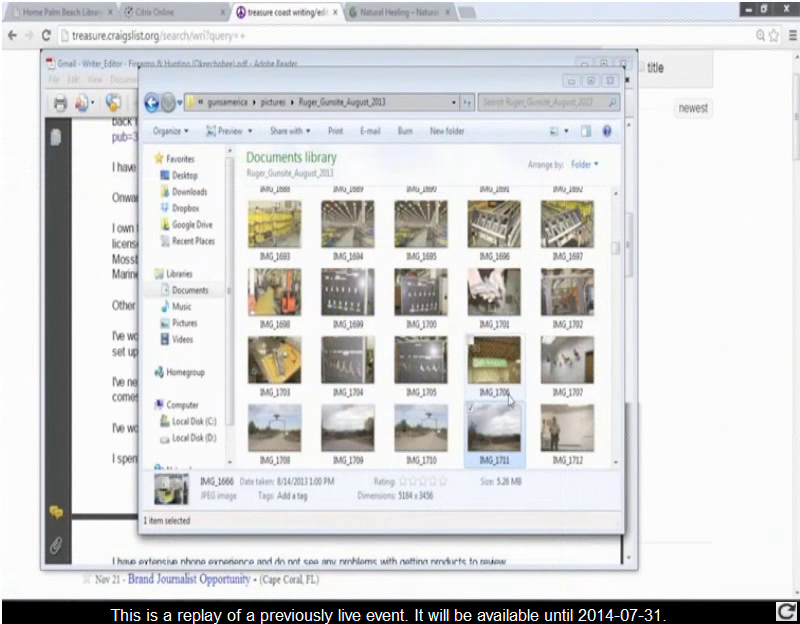Click the browser reload icon

pyautogui.click(x=46, y=35)
